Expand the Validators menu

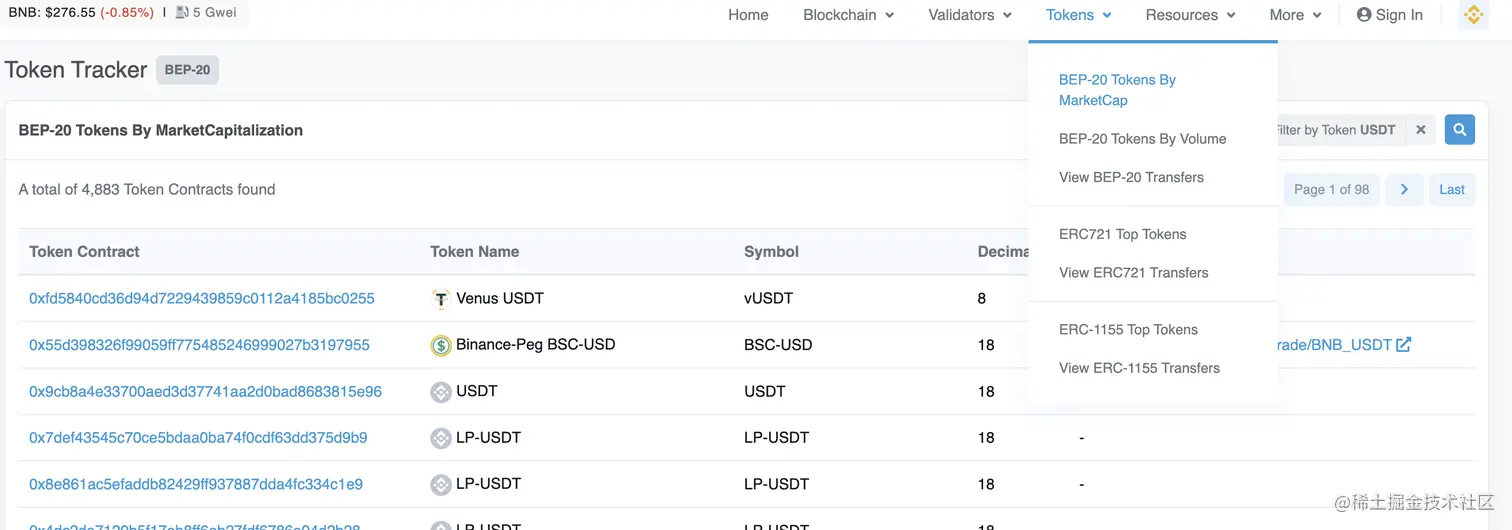coord(970,15)
